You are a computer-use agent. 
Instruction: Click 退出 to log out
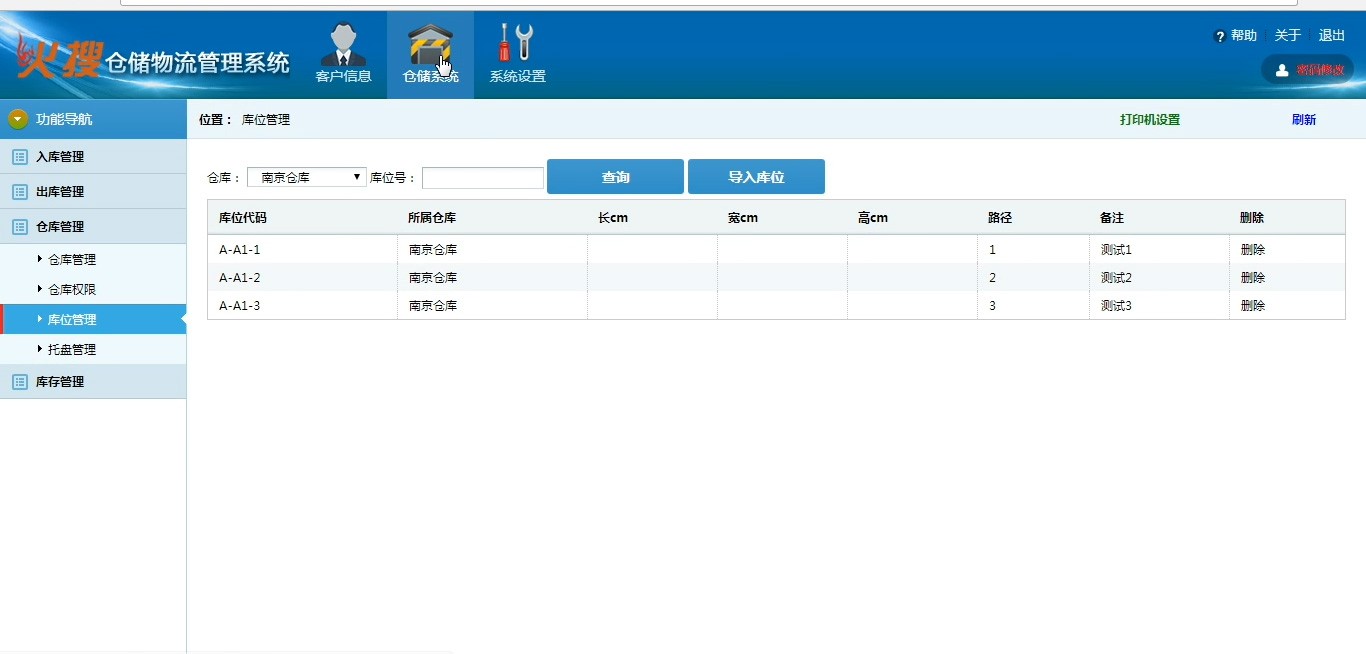(x=1331, y=36)
